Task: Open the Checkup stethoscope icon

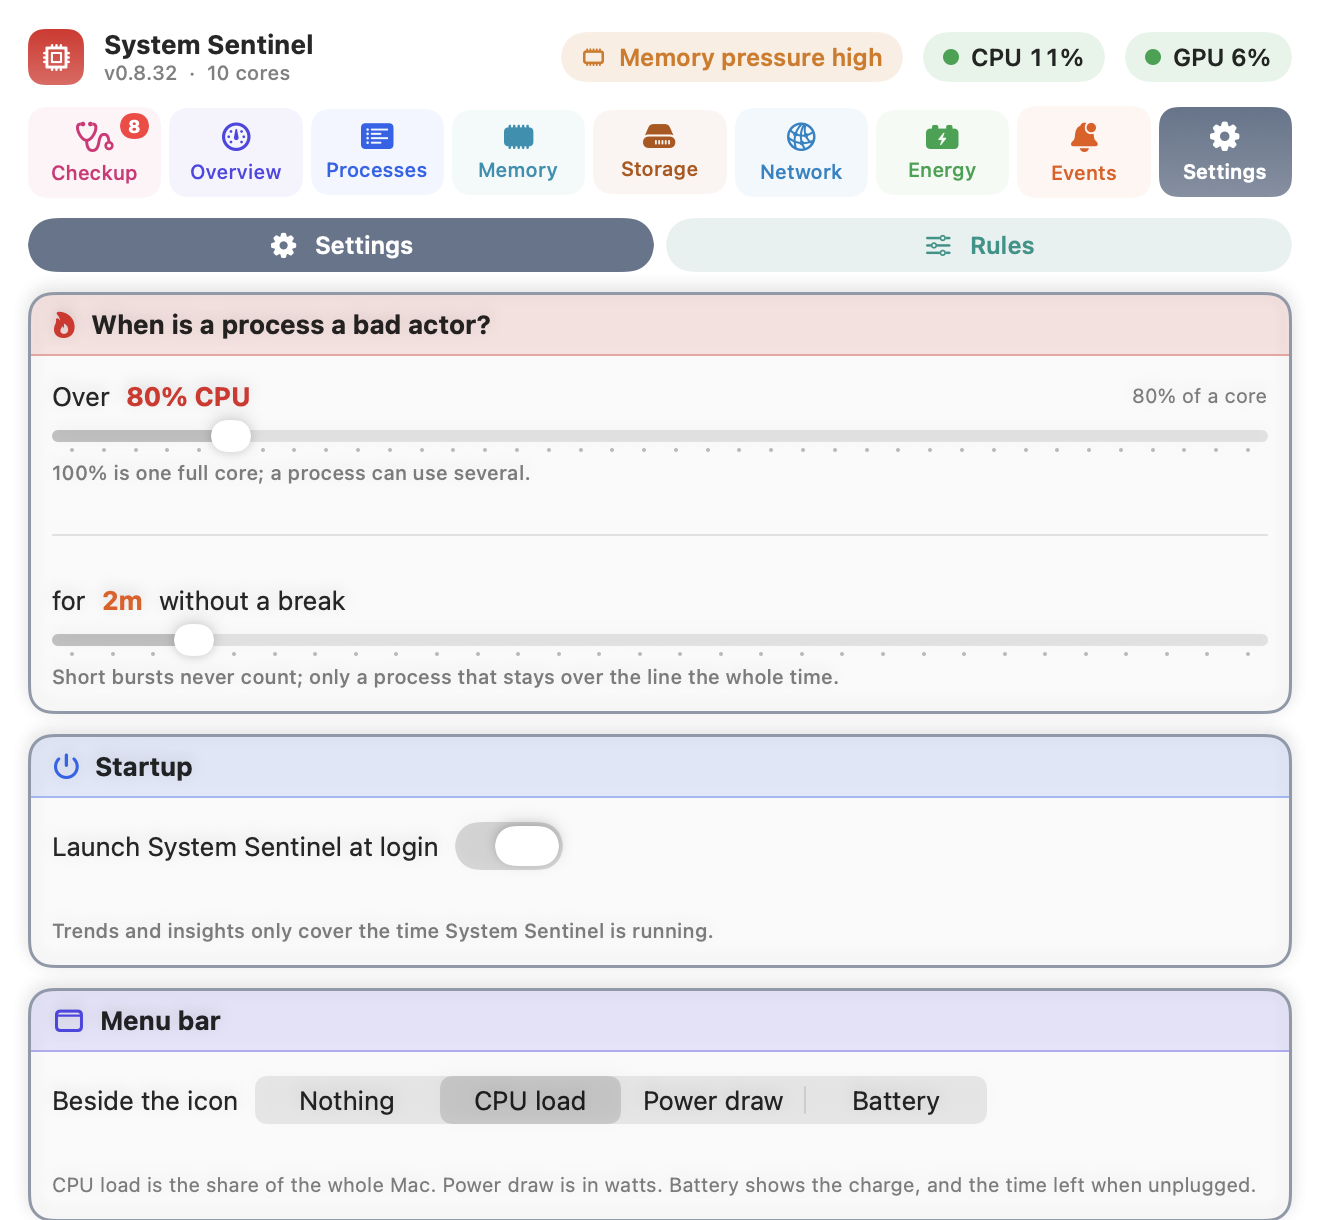Action: click(94, 136)
